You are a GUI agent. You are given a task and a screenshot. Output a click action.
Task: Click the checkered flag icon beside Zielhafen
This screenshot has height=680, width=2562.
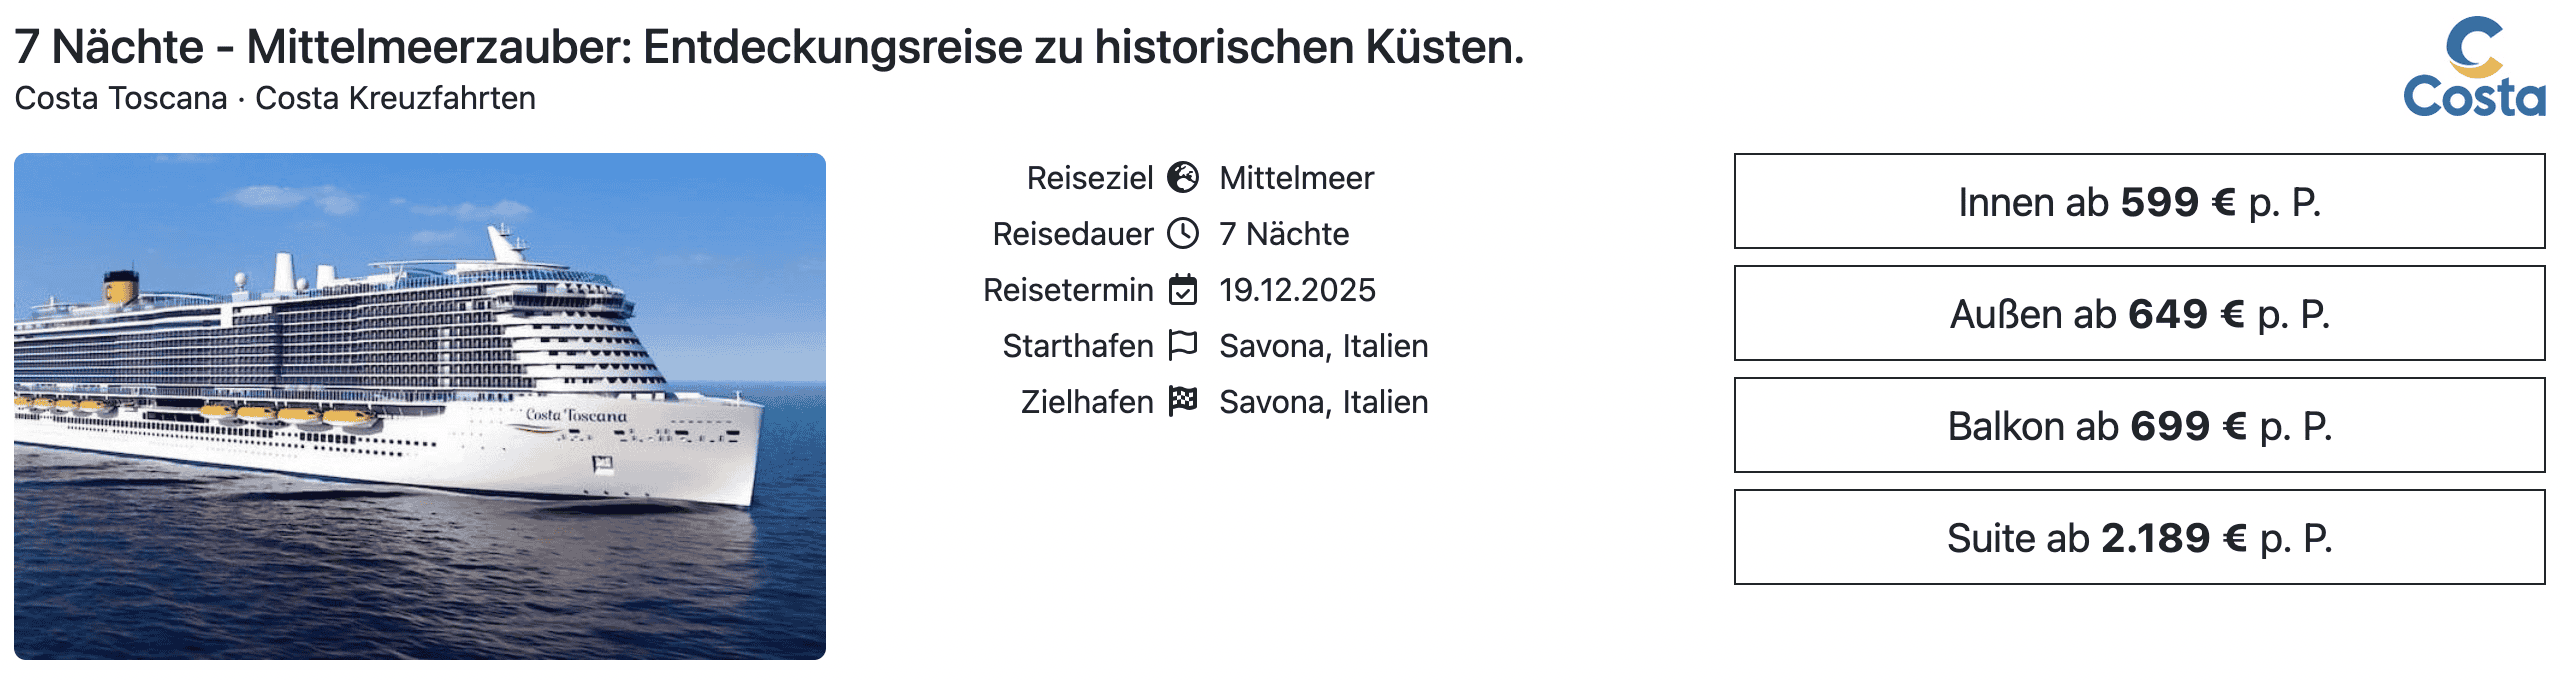[x=1183, y=402]
